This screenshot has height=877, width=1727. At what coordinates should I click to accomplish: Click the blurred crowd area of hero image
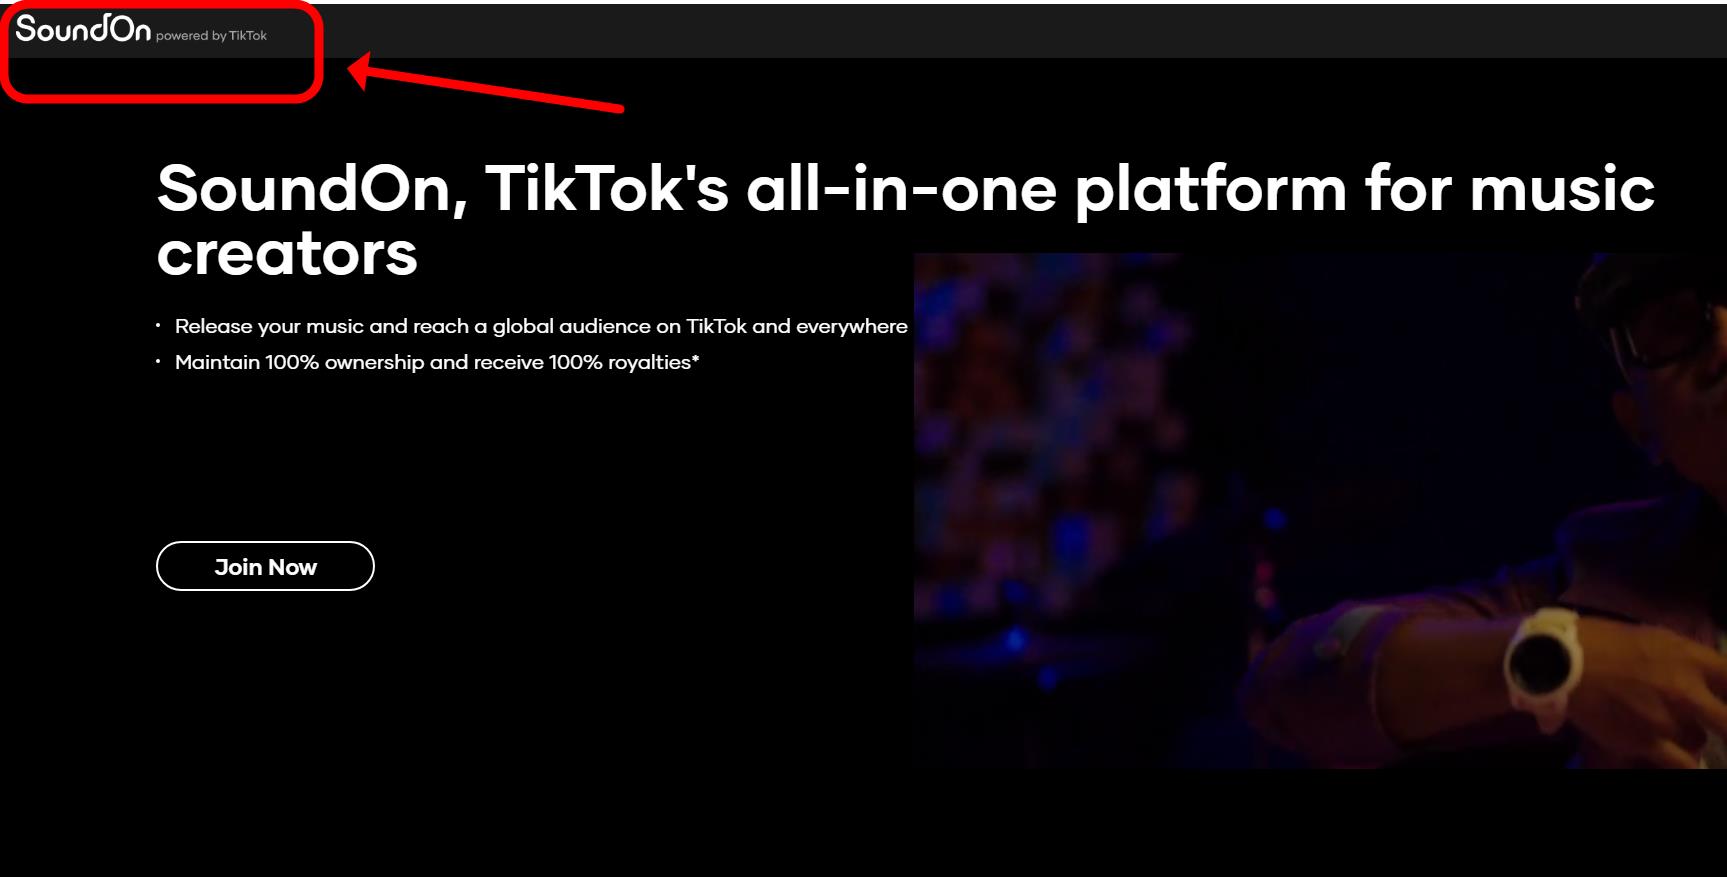coord(1050,450)
